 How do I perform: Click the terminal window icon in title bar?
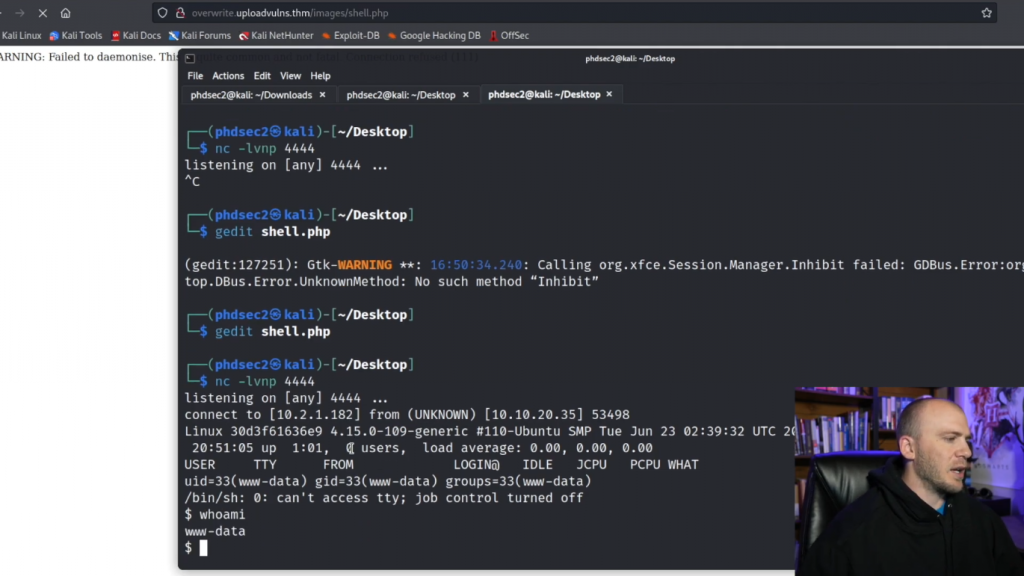tap(190, 58)
